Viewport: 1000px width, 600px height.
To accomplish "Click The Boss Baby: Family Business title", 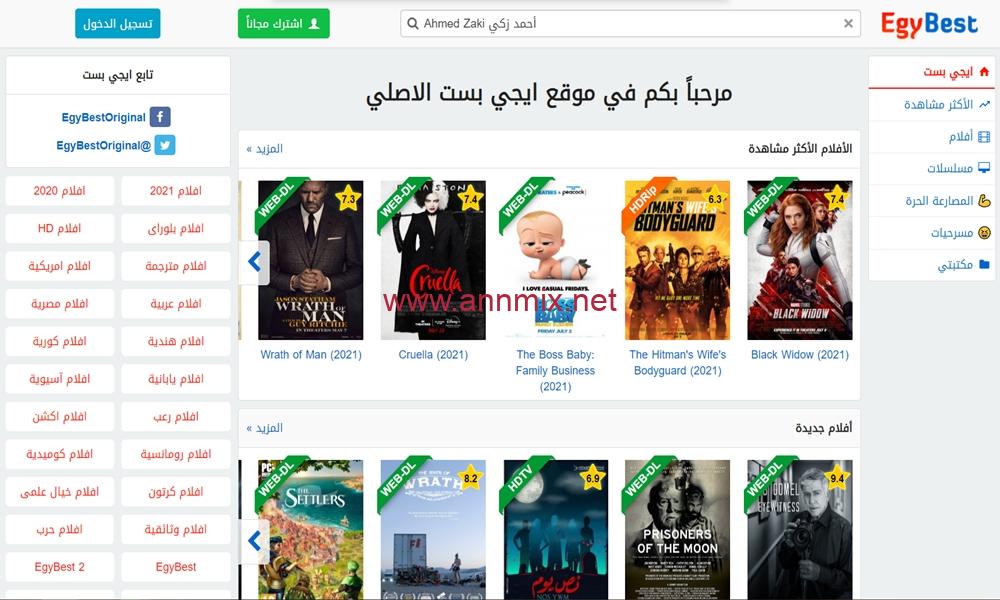I will 555,370.
